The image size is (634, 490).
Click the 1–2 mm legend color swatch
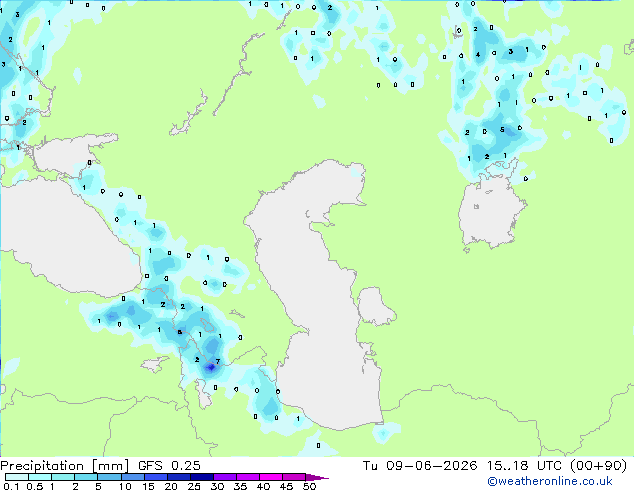coord(63,477)
